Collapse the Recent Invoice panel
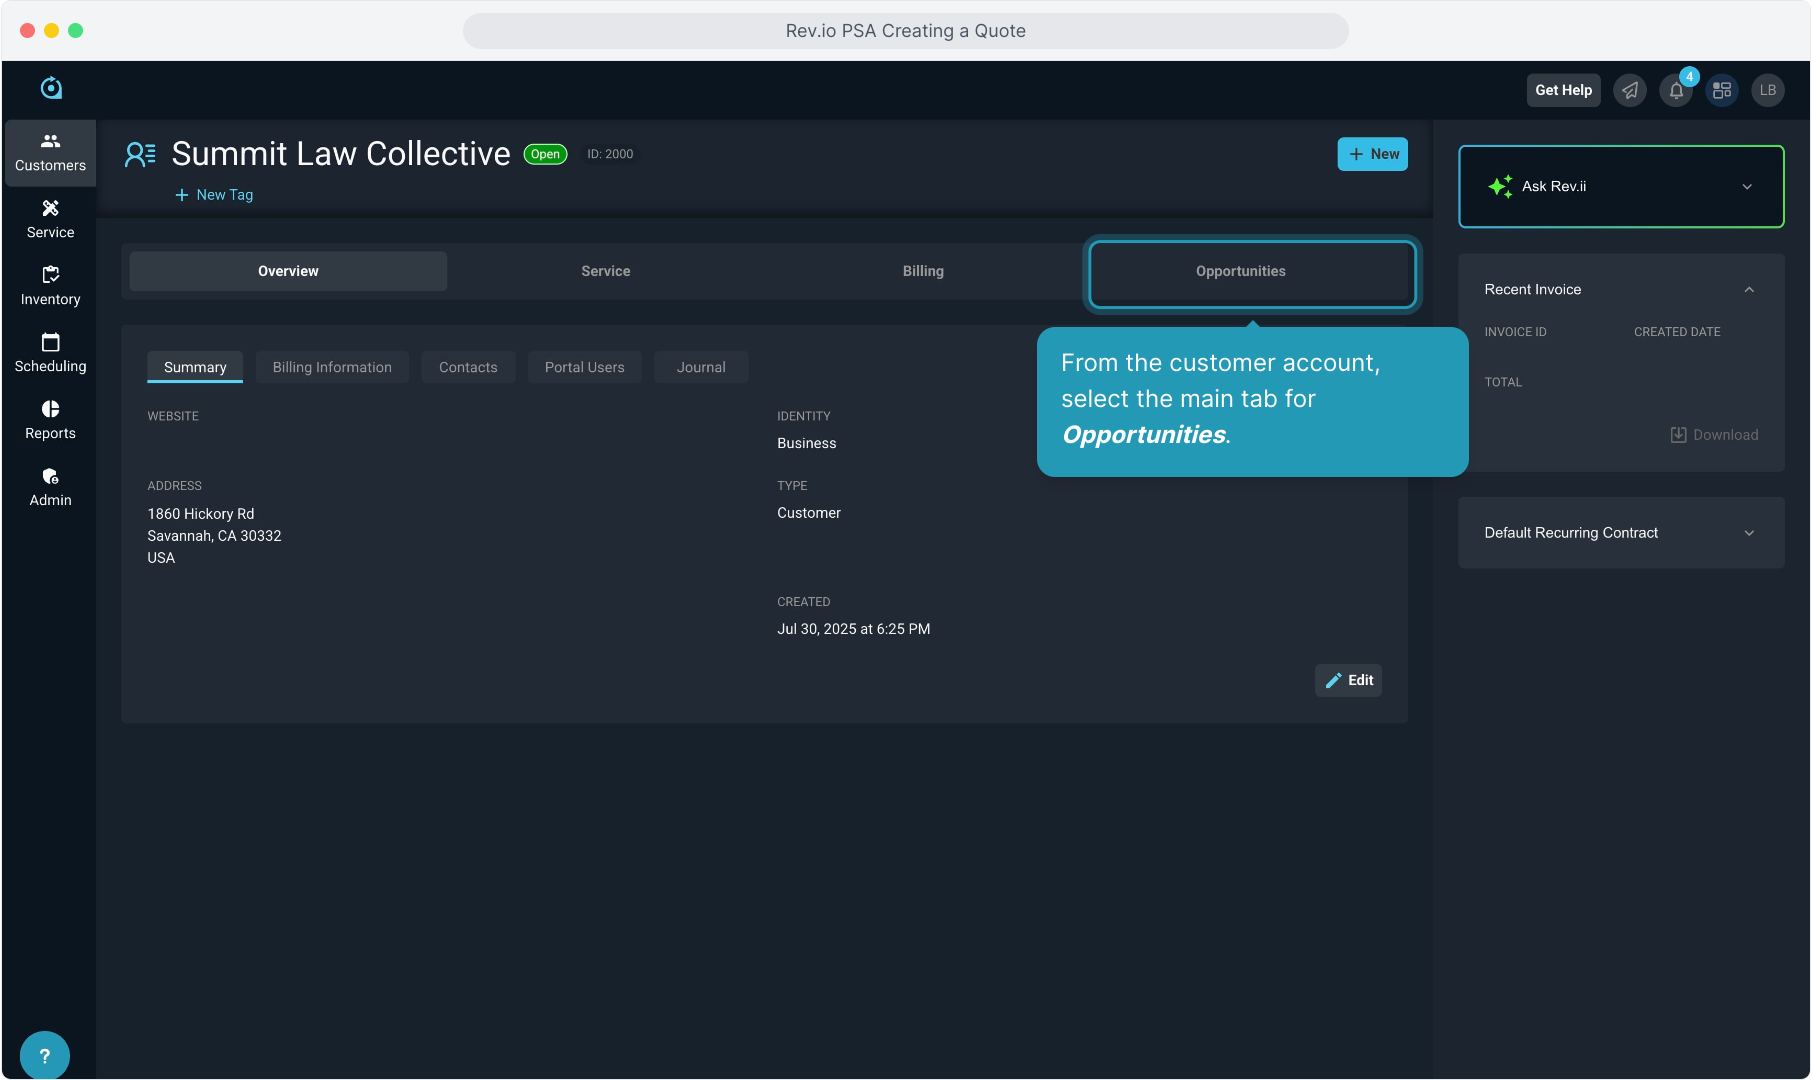Screen dimensions: 1812x1080 [1749, 290]
